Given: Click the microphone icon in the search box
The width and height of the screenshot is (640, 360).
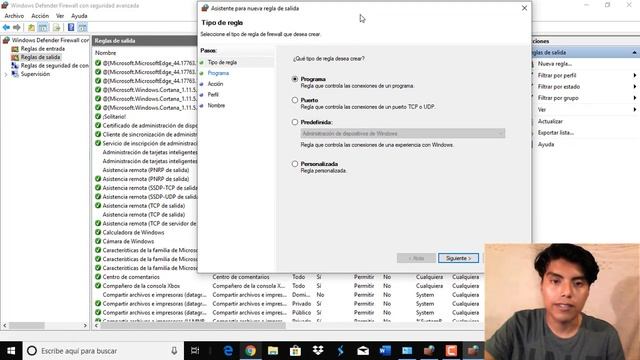Looking at the screenshot, I should [174, 351].
